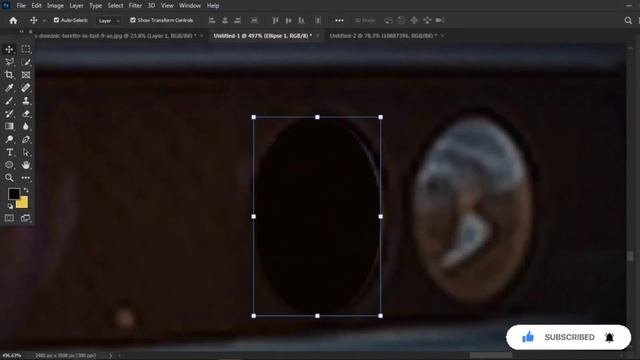Click Align right edges button

pos(237,20)
